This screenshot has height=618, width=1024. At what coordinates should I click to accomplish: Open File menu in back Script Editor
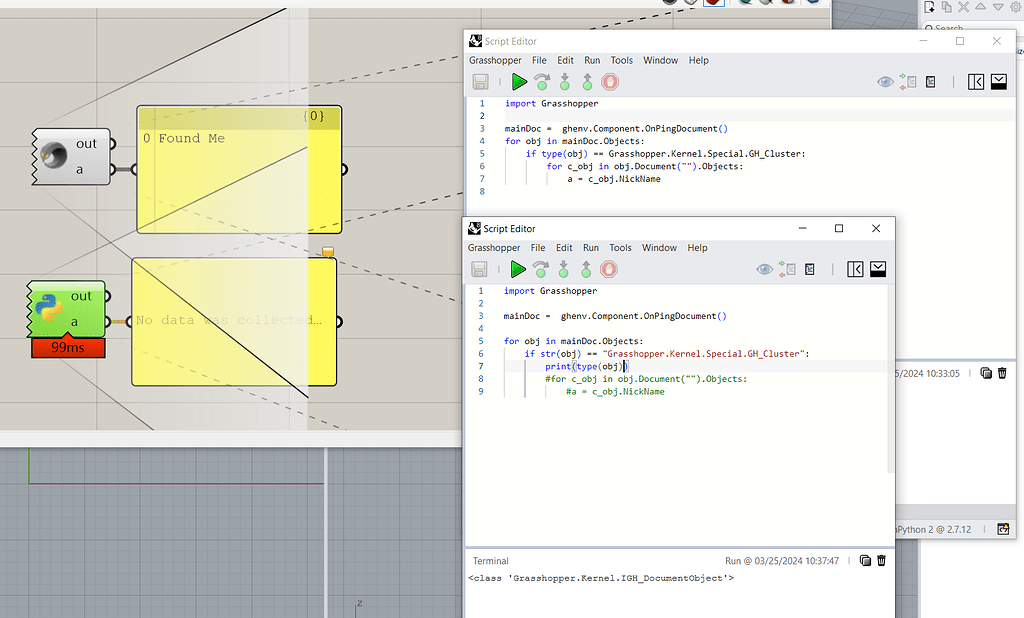coord(539,60)
